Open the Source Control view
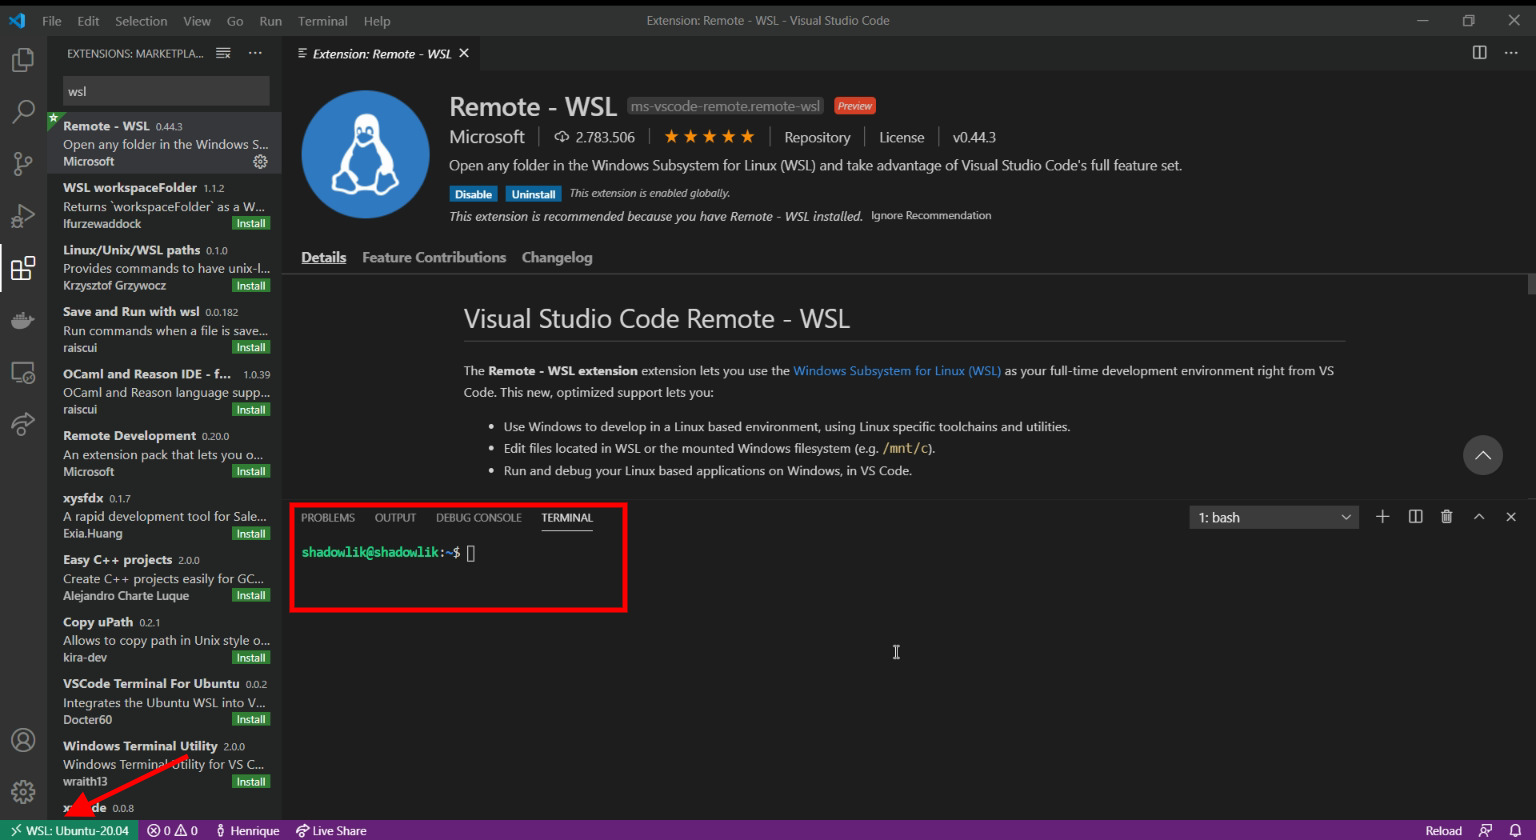 coord(23,163)
